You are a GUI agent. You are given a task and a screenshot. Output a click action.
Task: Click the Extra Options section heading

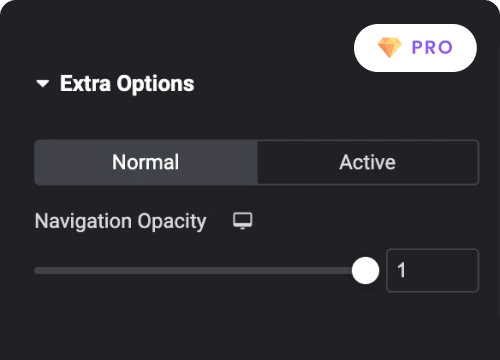[127, 83]
